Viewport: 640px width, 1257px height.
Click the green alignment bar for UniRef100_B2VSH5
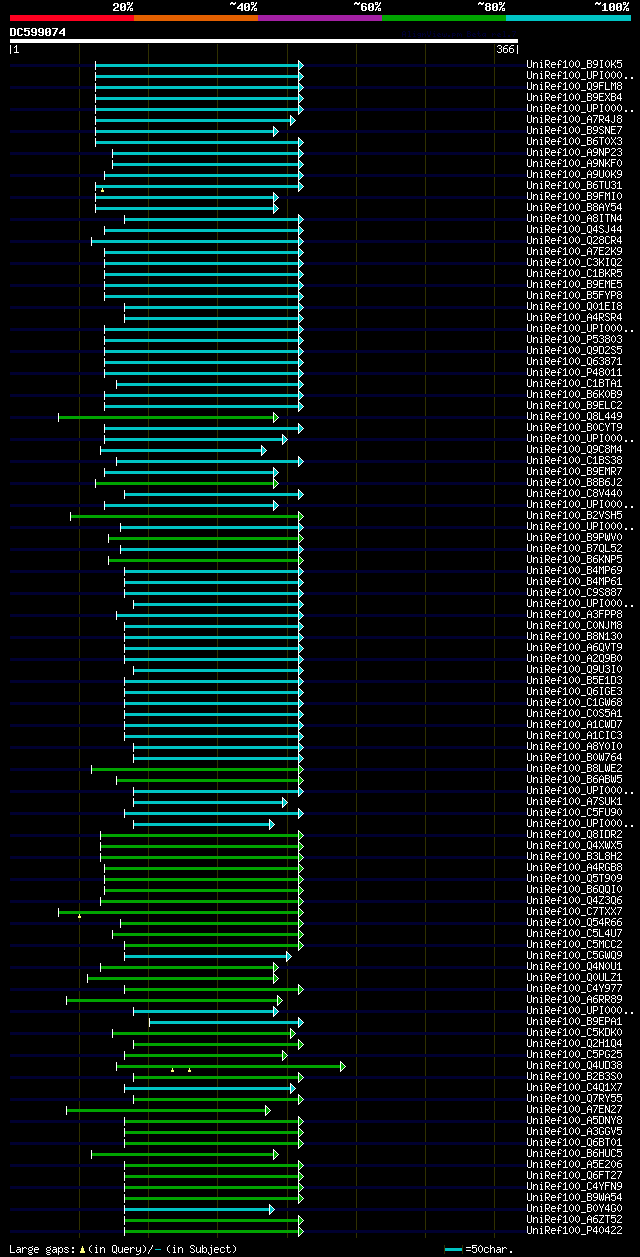[187, 516]
